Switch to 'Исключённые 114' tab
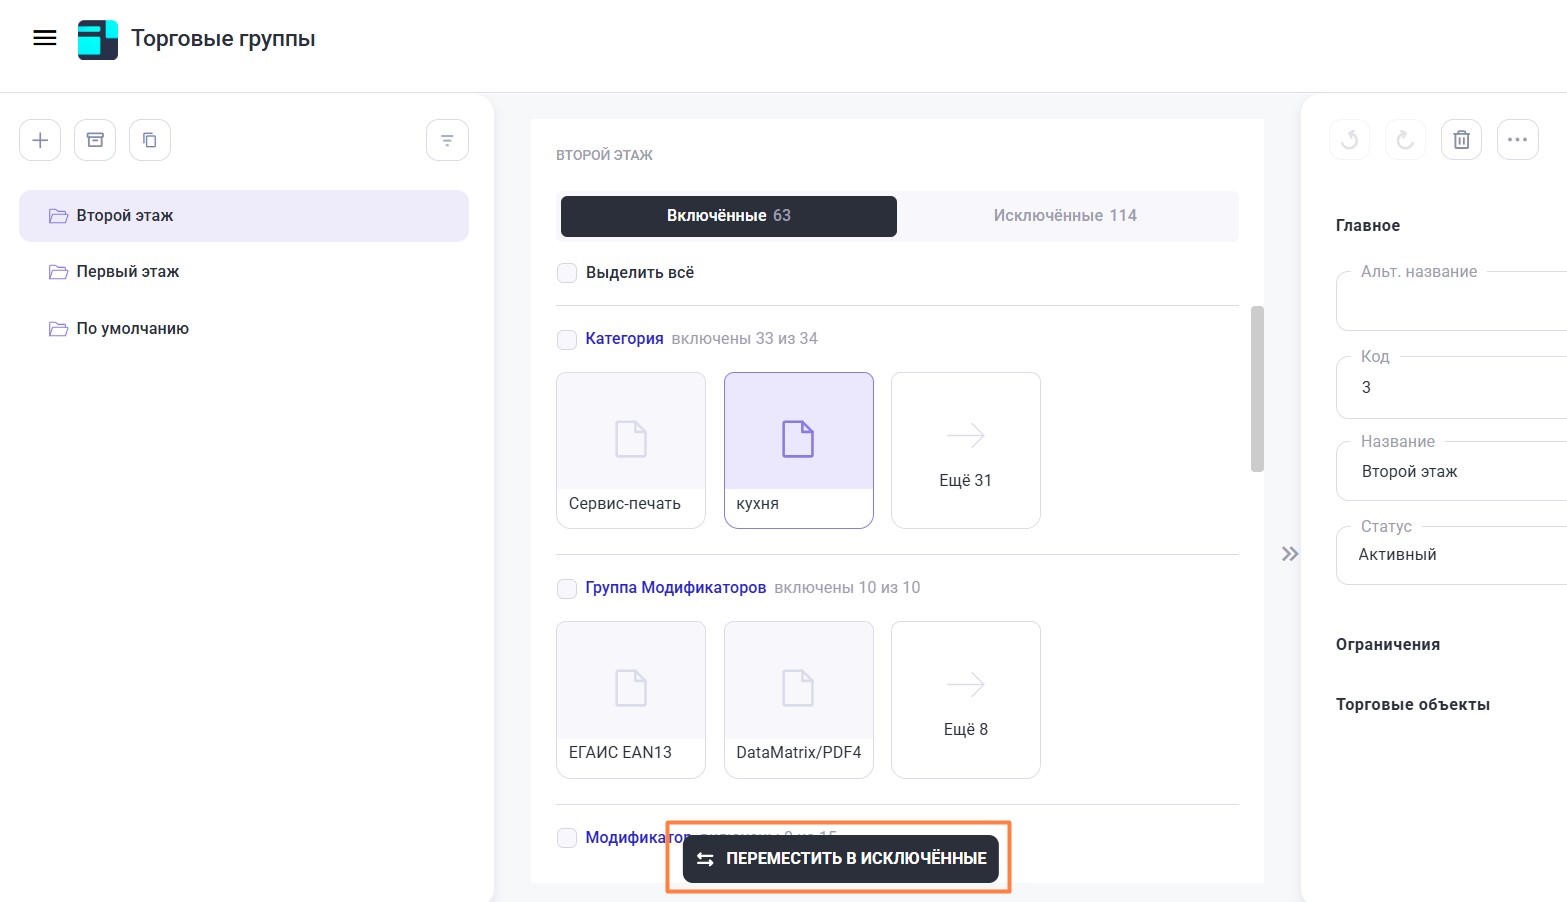The height and width of the screenshot is (902, 1567). click(x=1065, y=216)
